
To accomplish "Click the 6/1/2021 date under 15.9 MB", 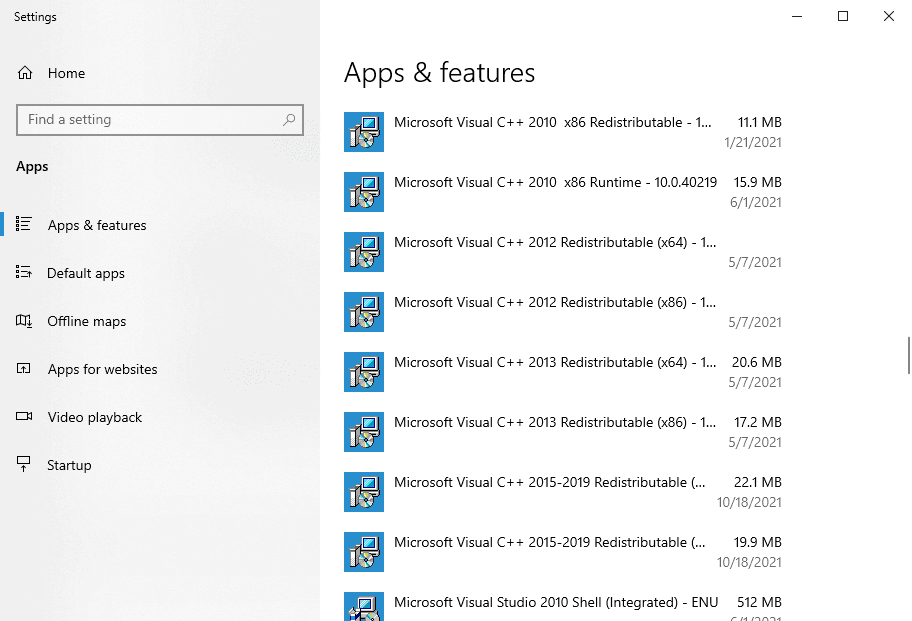I will pyautogui.click(x=756, y=202).
